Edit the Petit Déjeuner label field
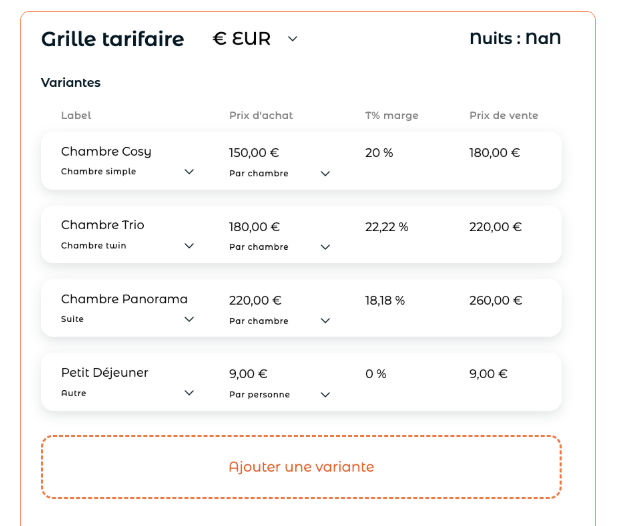Viewport: 638px width, 526px height. [x=105, y=373]
